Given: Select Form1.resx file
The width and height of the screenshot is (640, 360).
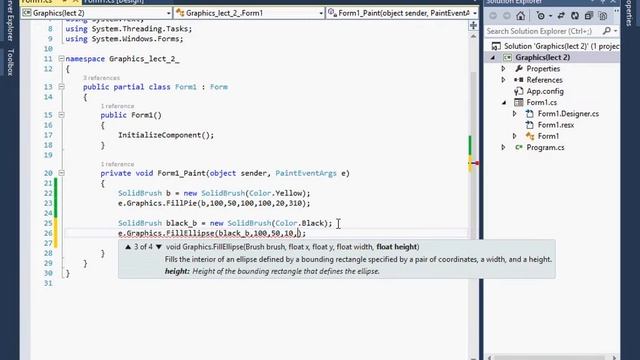Looking at the screenshot, I should pos(556,125).
